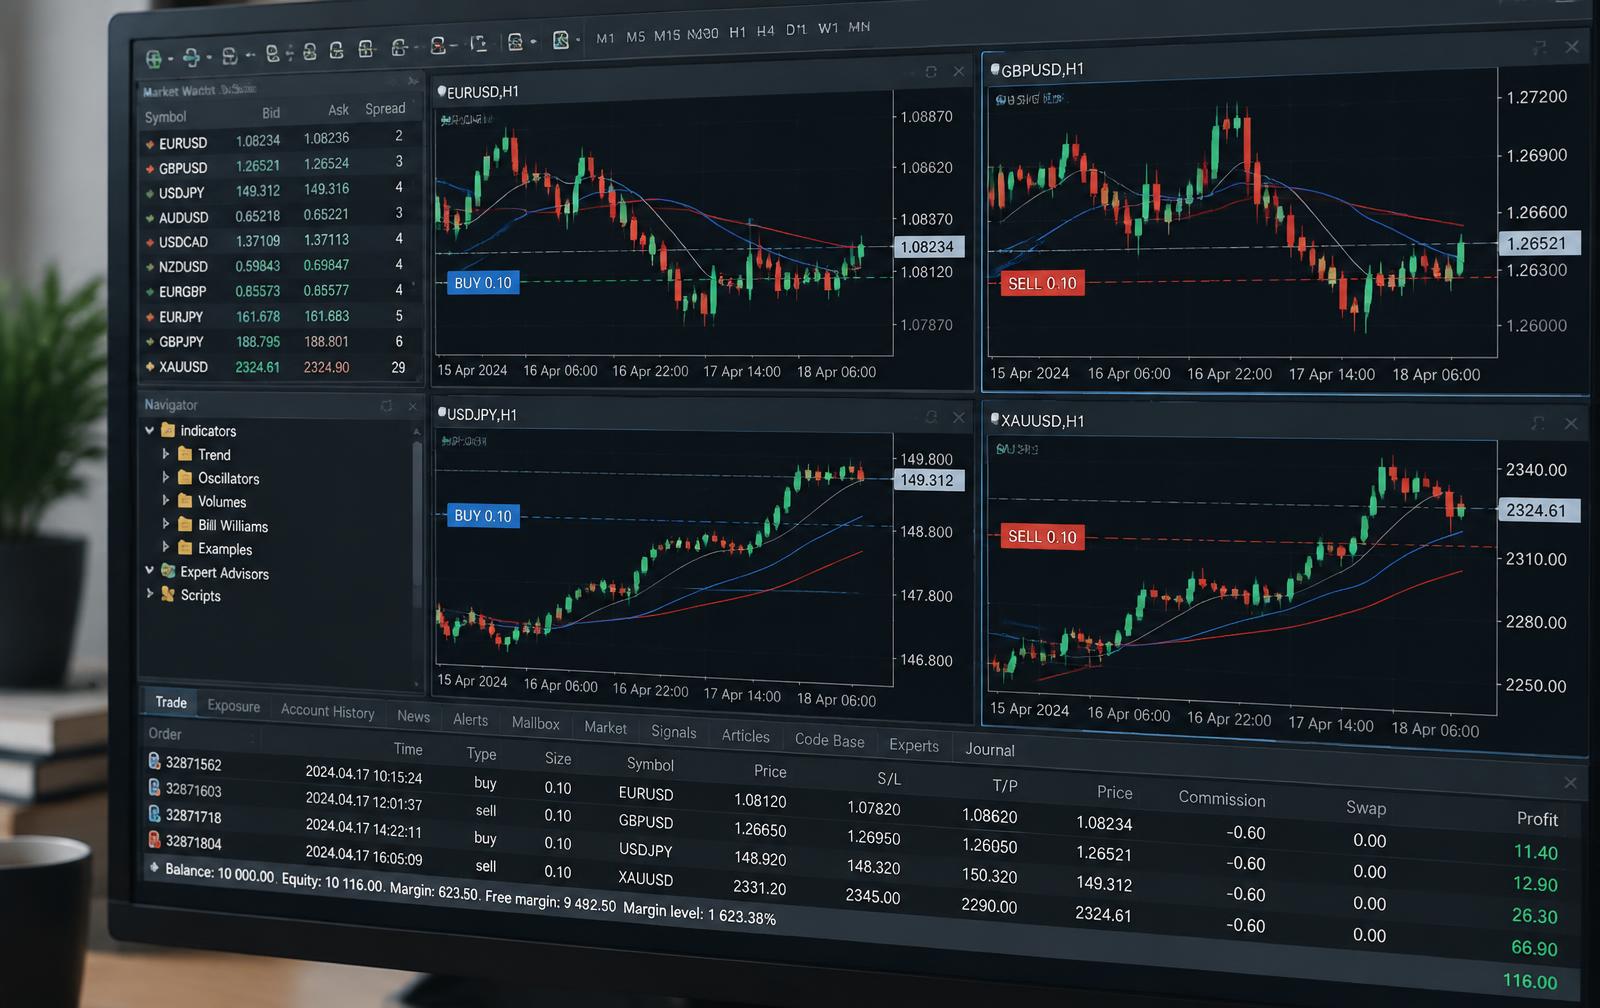Switch chart timeframe to M5
Screen dimensions: 1600x1008
pos(636,36)
